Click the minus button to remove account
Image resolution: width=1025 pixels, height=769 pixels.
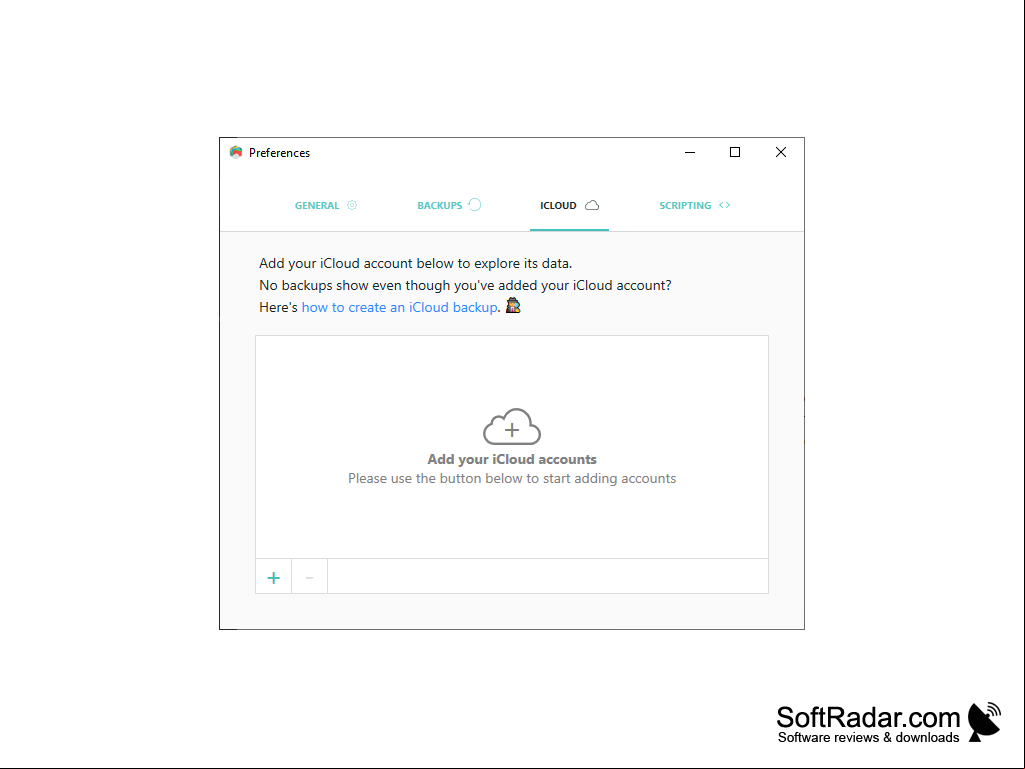(310, 577)
